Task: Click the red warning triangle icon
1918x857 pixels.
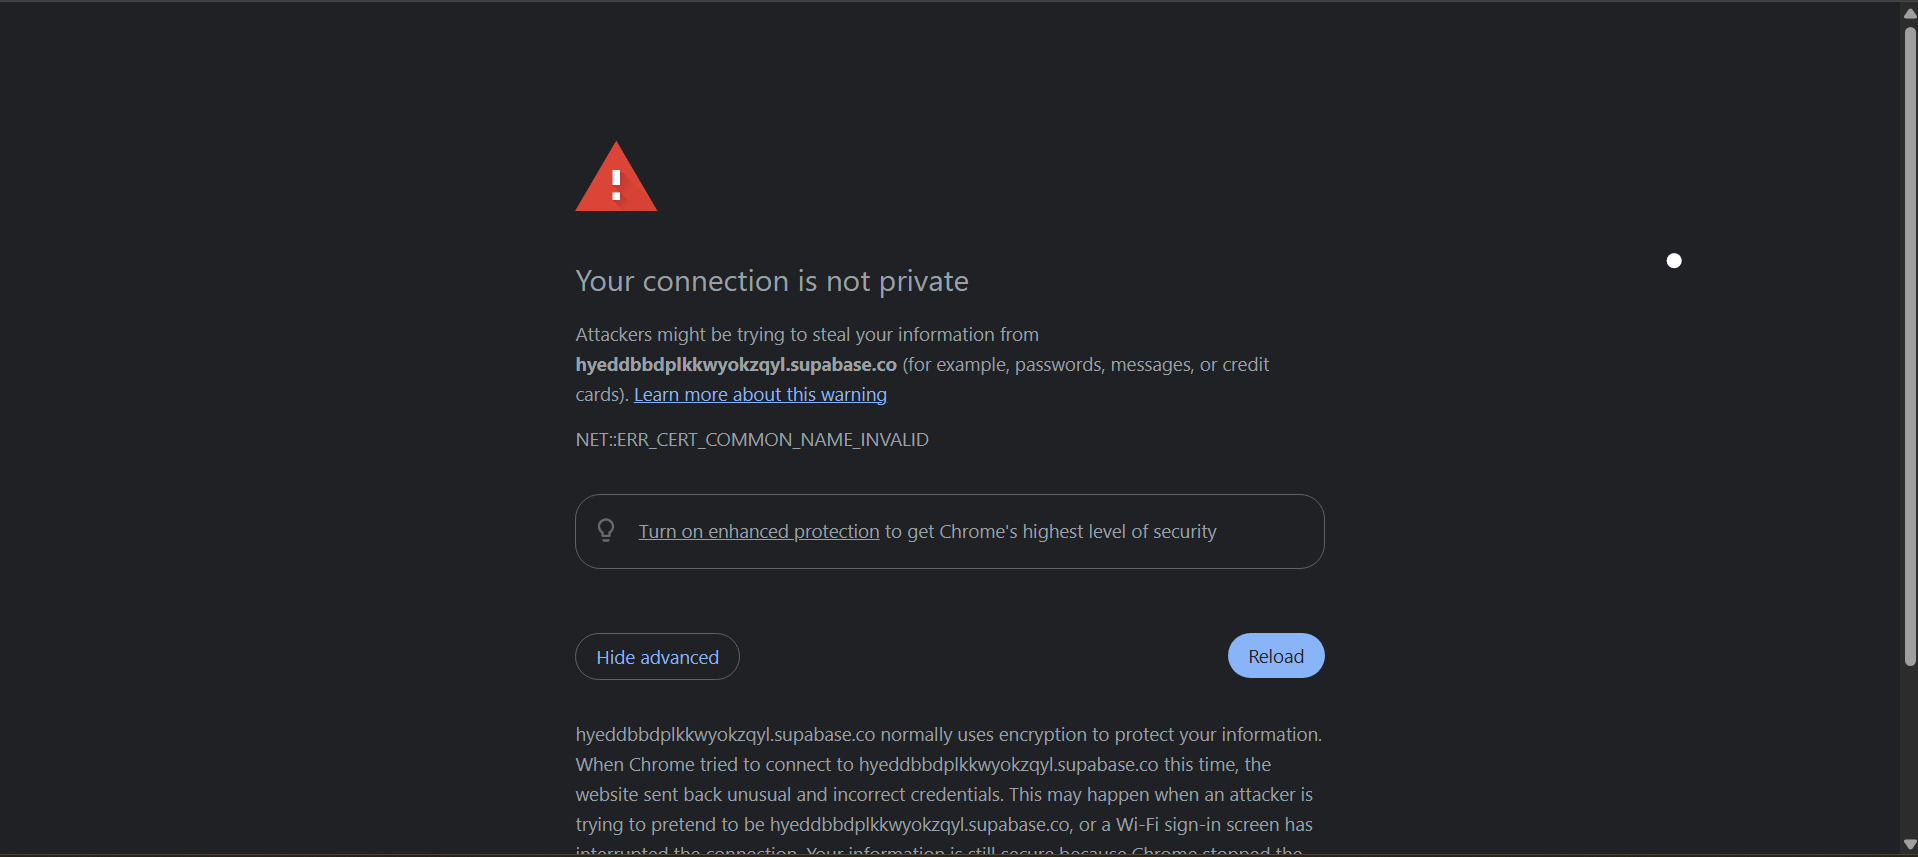Action: coord(616,178)
